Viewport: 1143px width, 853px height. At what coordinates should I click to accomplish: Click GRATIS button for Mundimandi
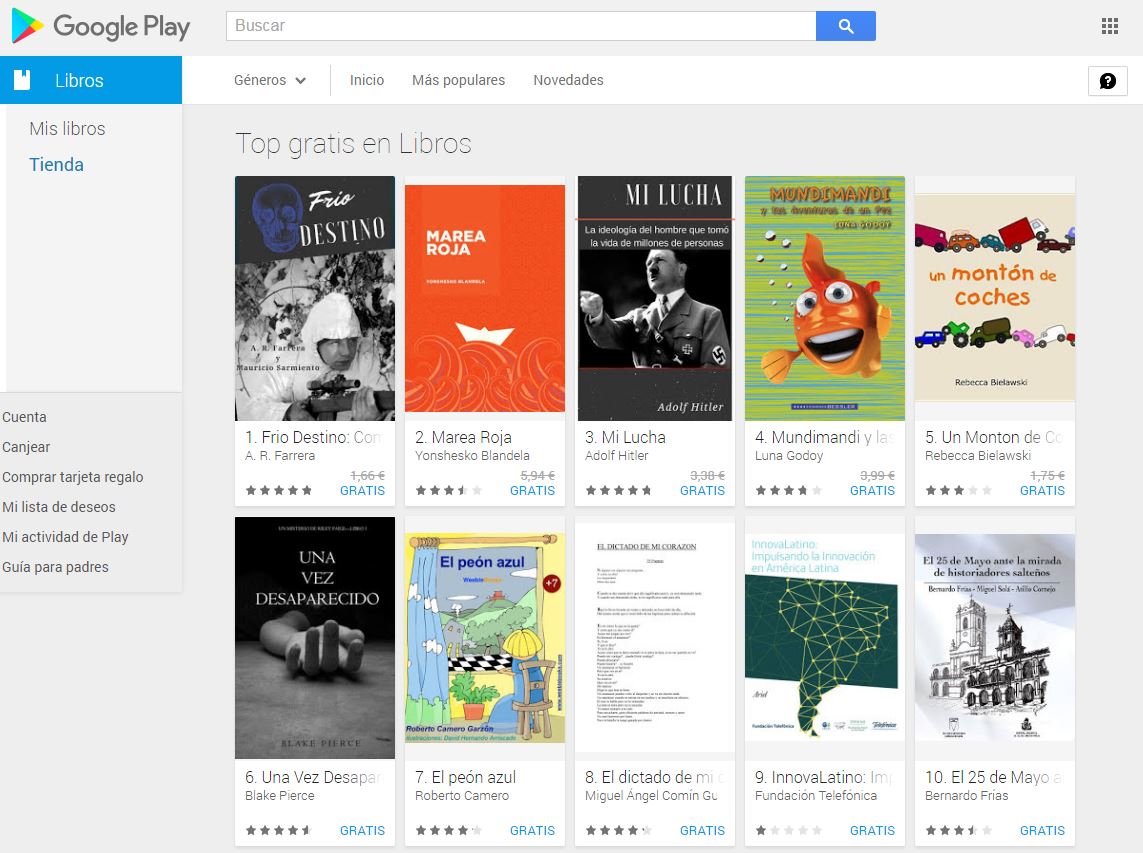click(x=872, y=491)
